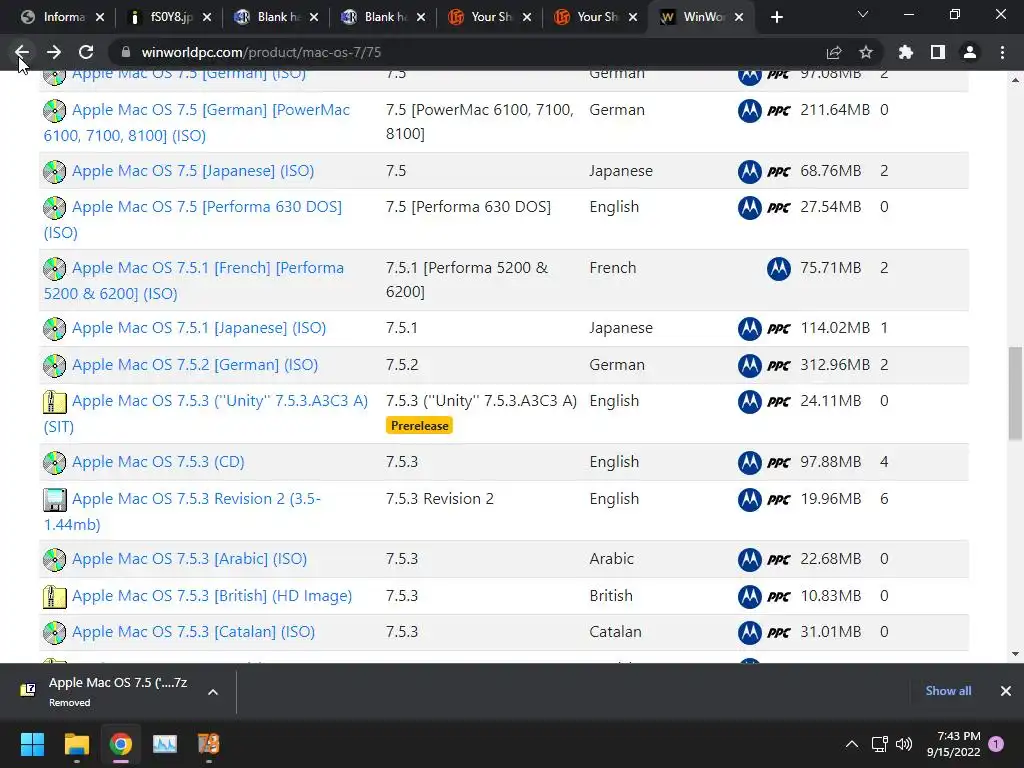The image size is (1024, 768).
Task: Open File Explorer from taskbar
Action: [x=76, y=744]
